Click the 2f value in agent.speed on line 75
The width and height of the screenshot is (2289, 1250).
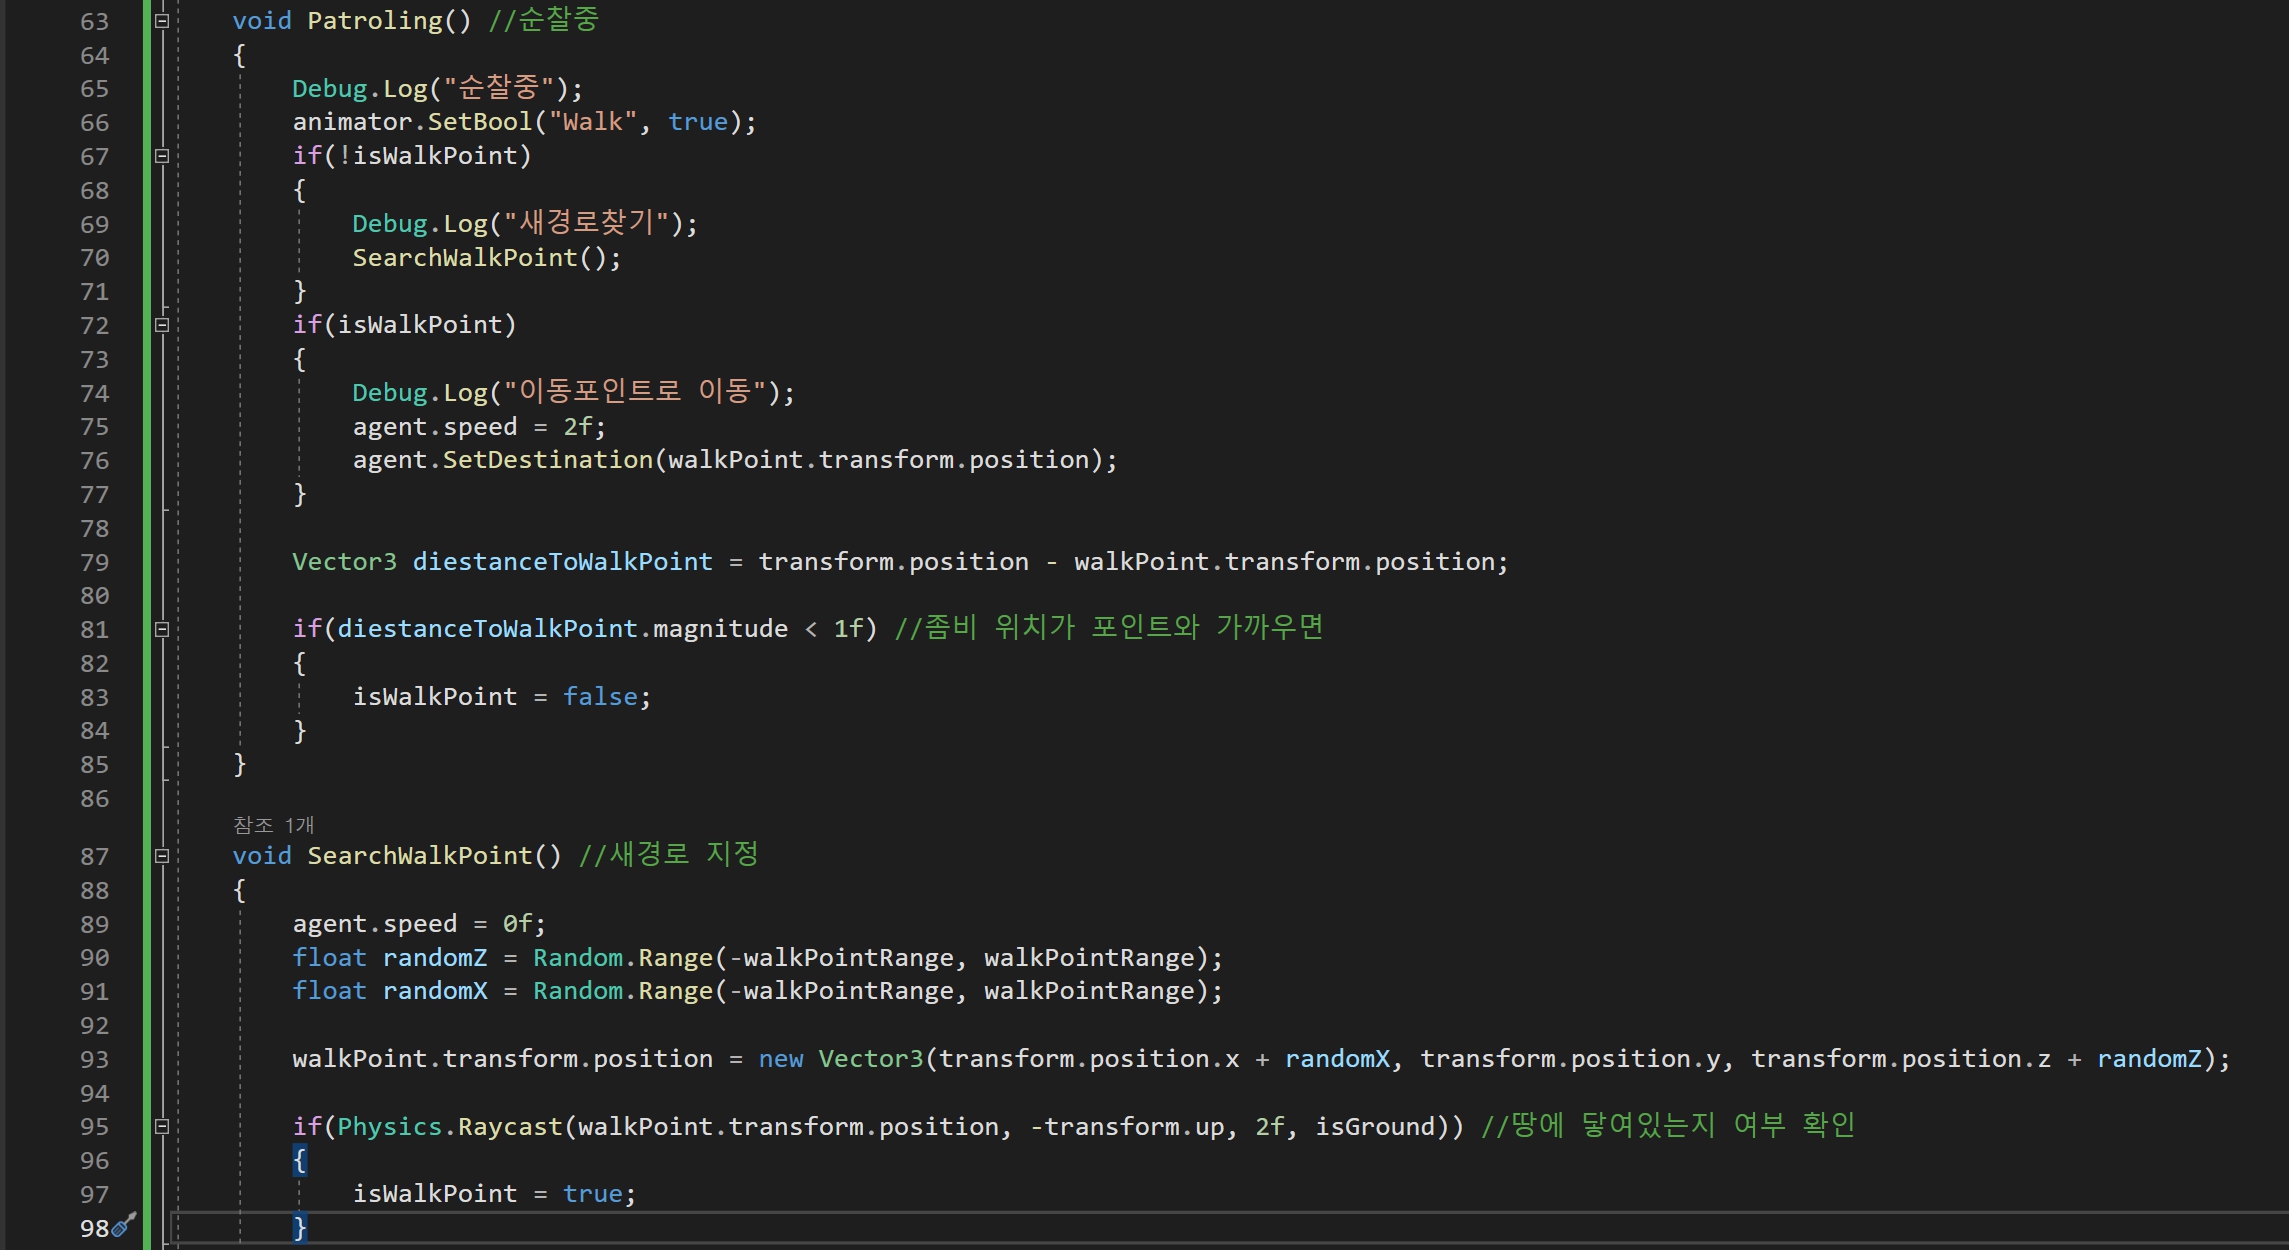pyautogui.click(x=578, y=427)
